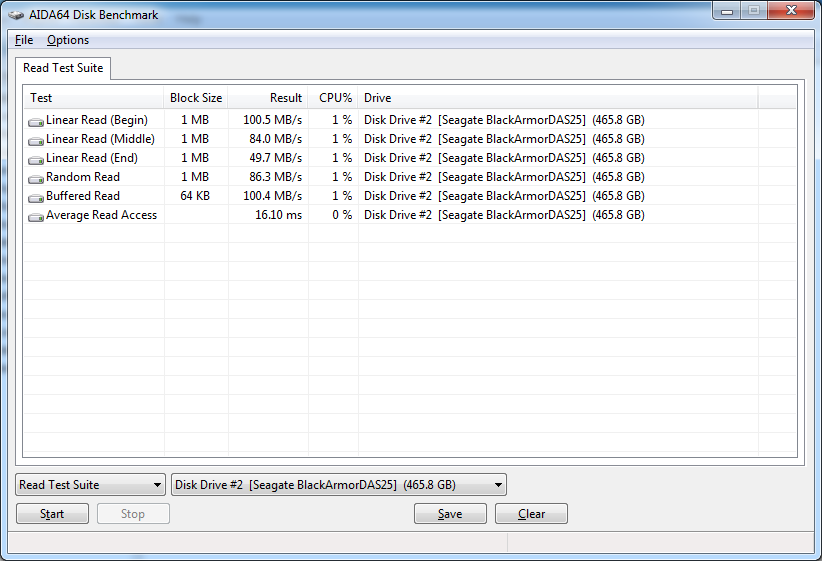This screenshot has height=561, width=822.
Task: Click the drive icon beside Random Read
Action: (x=36, y=179)
